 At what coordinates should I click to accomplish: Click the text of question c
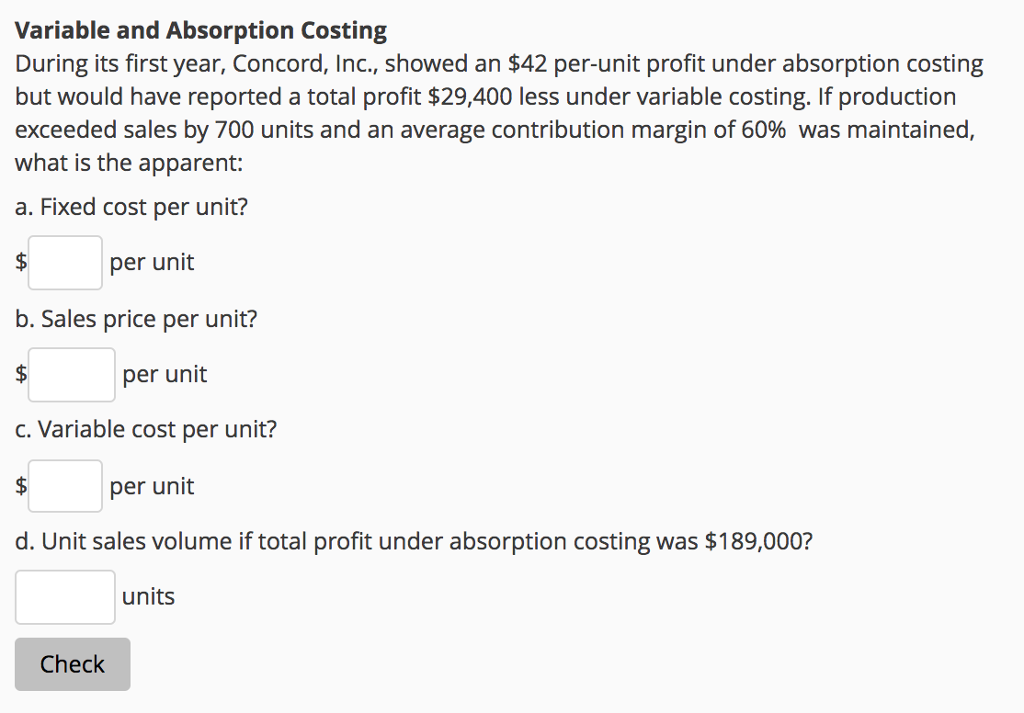[144, 428]
